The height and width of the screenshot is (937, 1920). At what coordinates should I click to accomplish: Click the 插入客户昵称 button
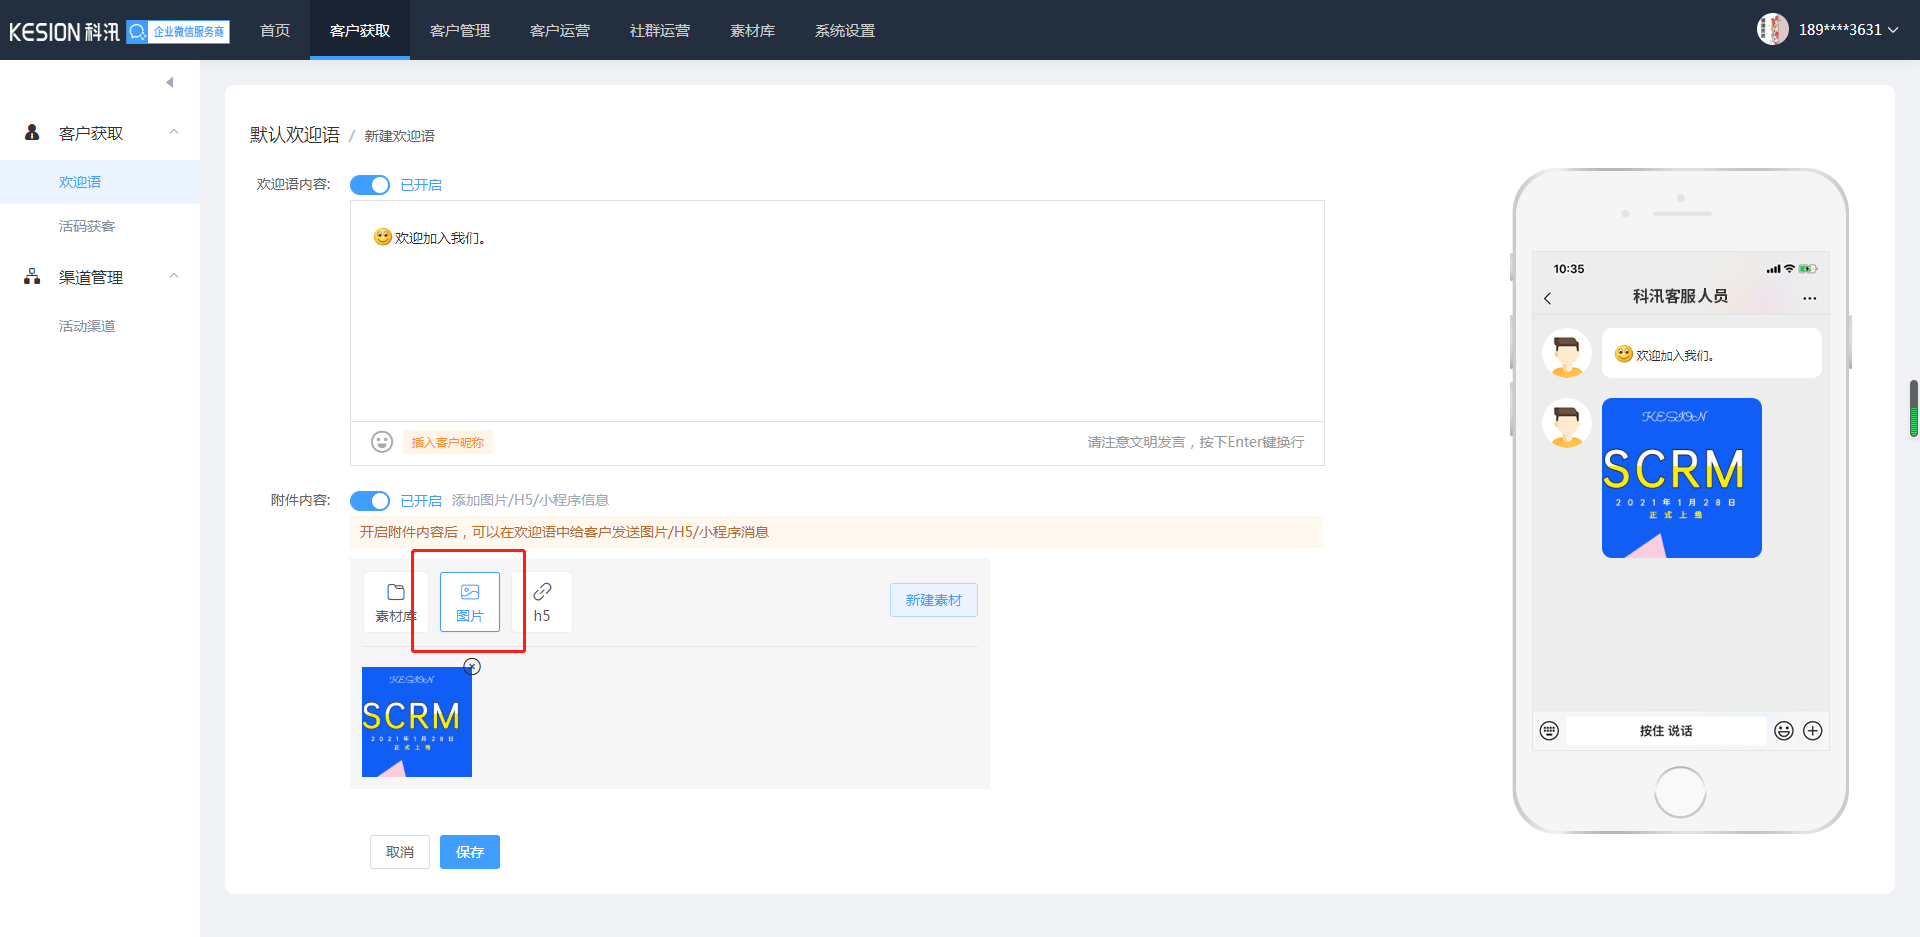(x=448, y=442)
